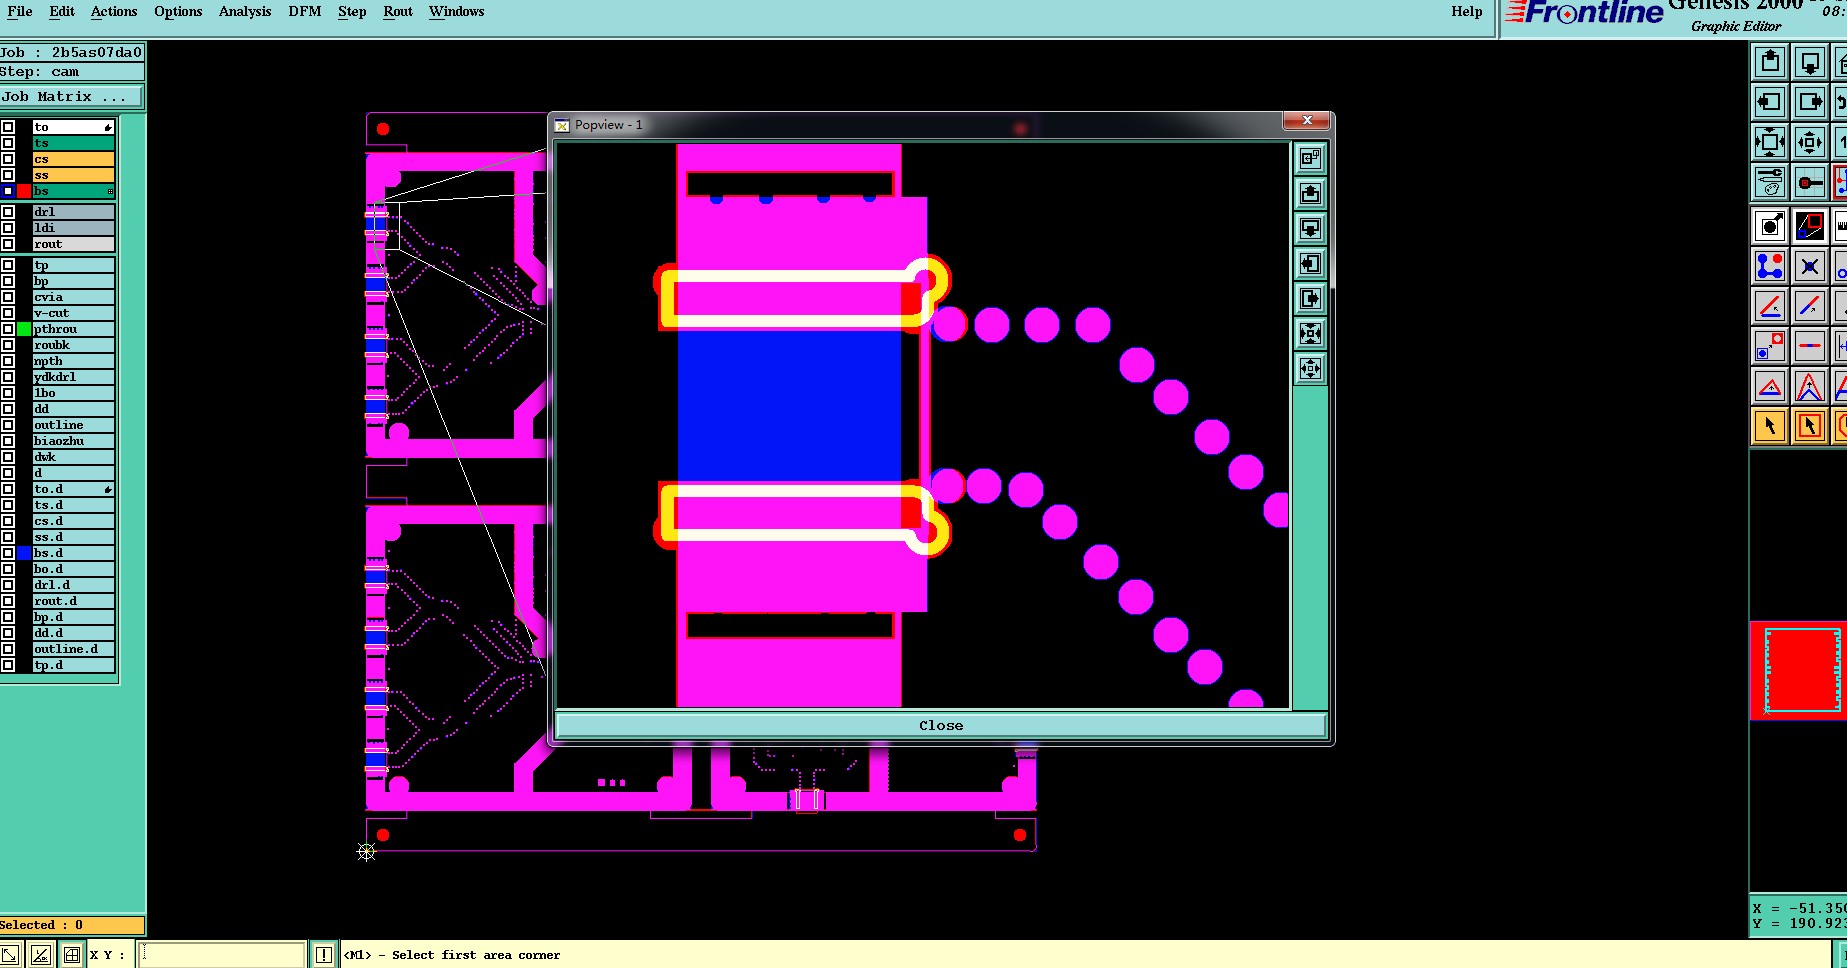The width and height of the screenshot is (1847, 968).
Task: Pan right inside the Popview window
Action: coord(1310,298)
